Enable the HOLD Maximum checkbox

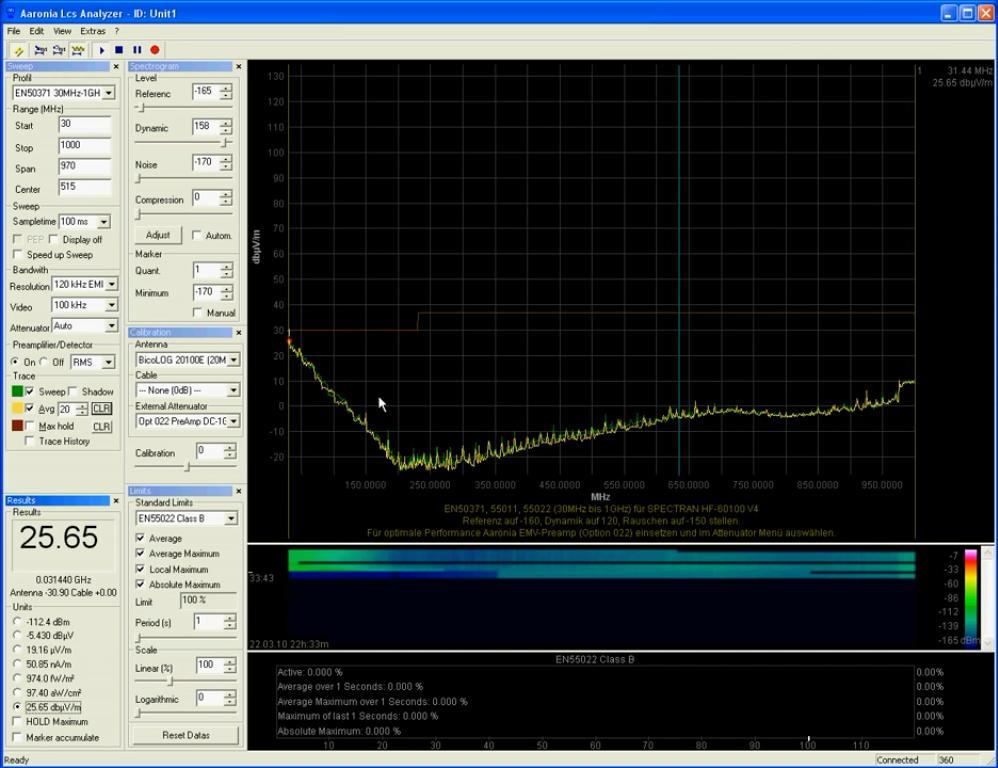tap(18, 722)
